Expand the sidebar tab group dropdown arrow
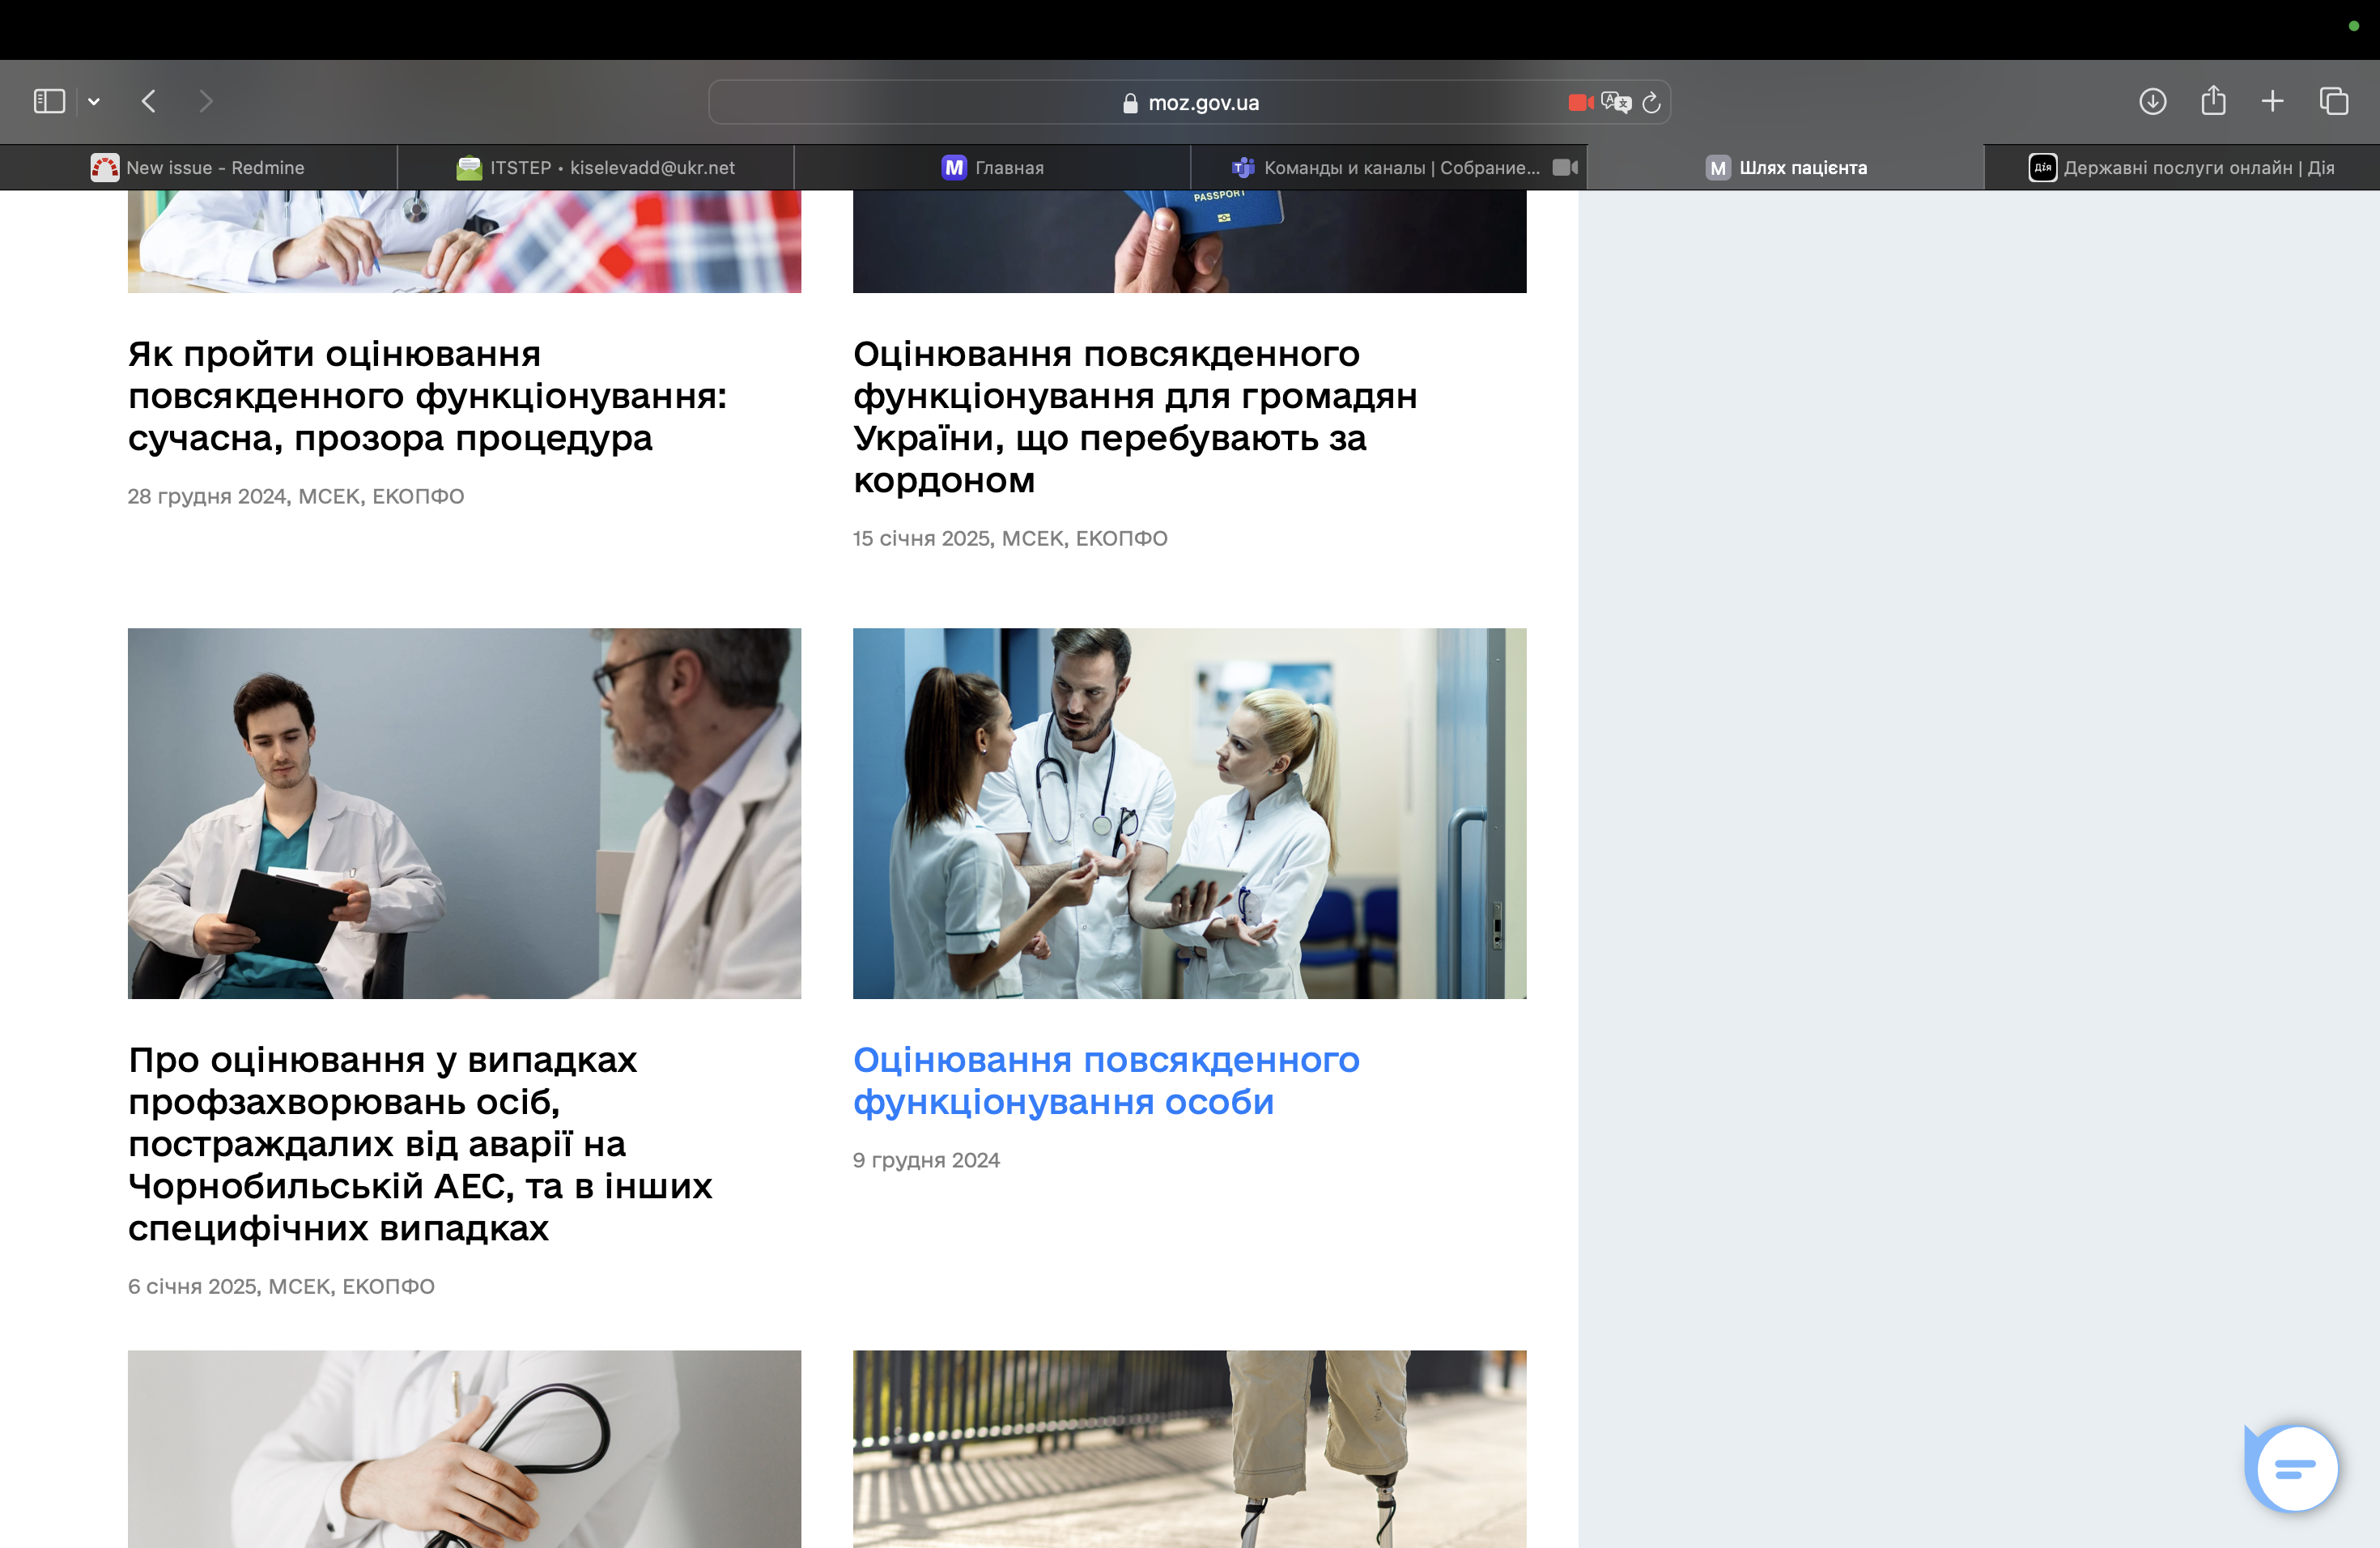The image size is (2380, 1548). 94,101
